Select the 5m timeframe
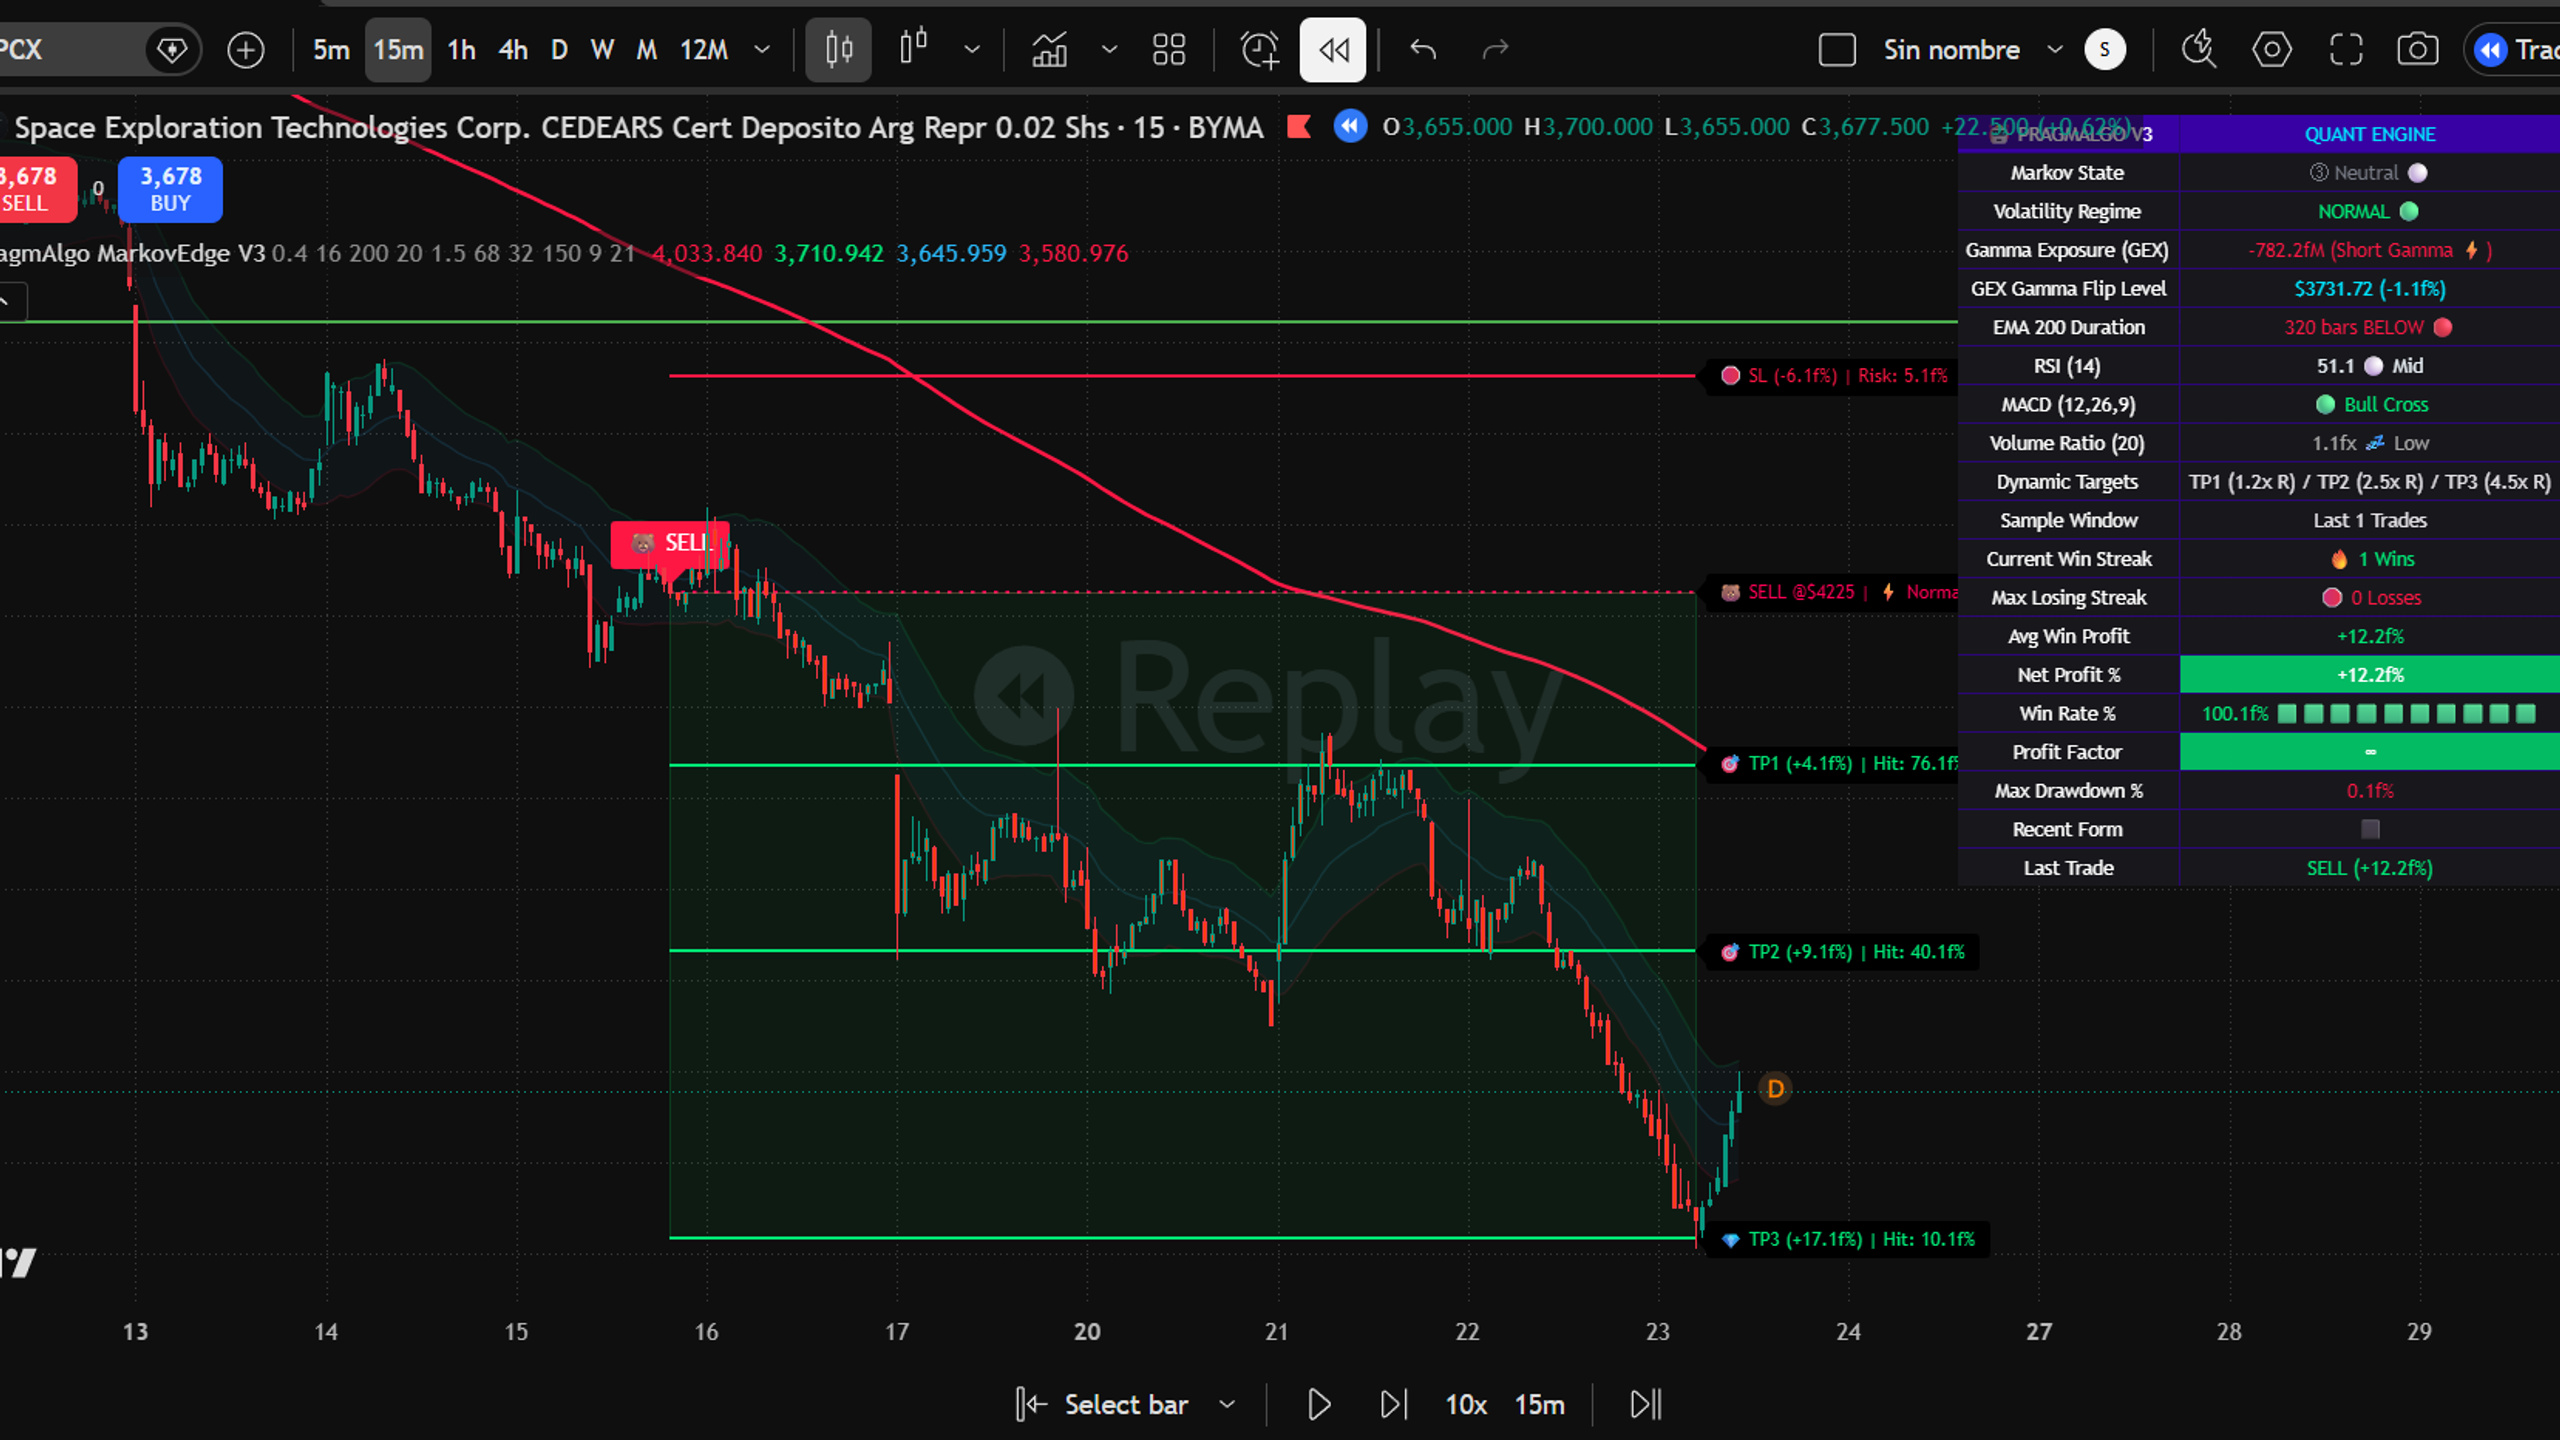This screenshot has height=1440, width=2560. point(331,50)
